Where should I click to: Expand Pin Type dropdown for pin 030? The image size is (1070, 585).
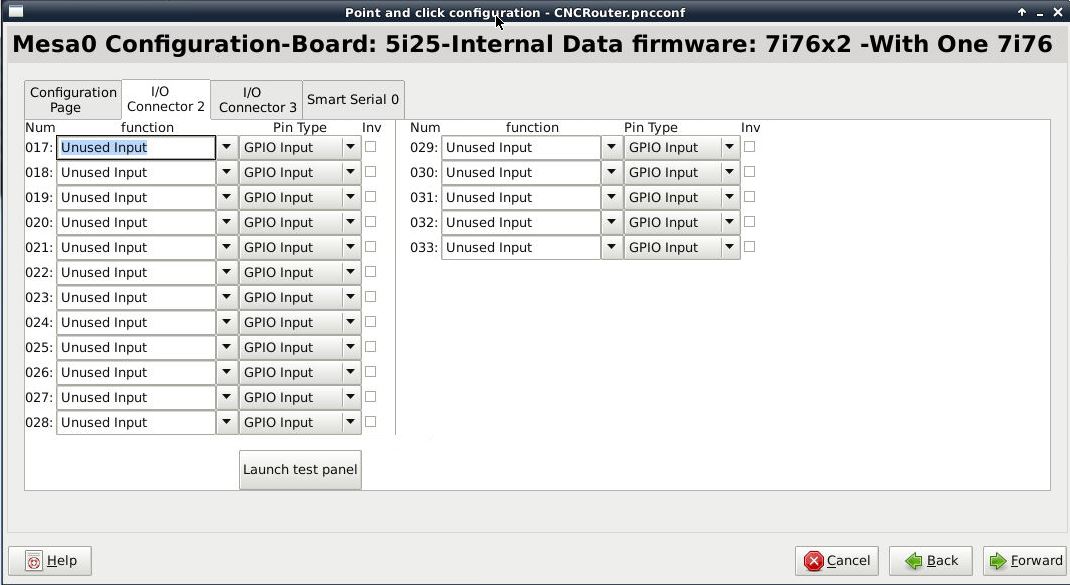click(729, 172)
